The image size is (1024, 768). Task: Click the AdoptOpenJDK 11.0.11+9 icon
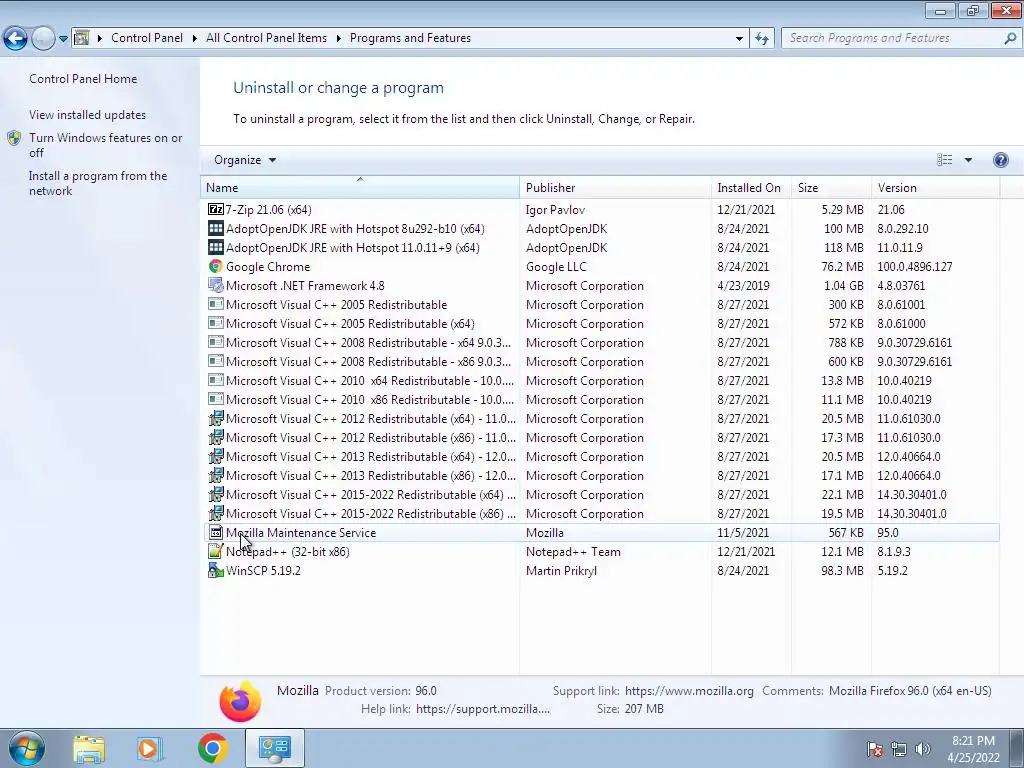click(x=216, y=248)
